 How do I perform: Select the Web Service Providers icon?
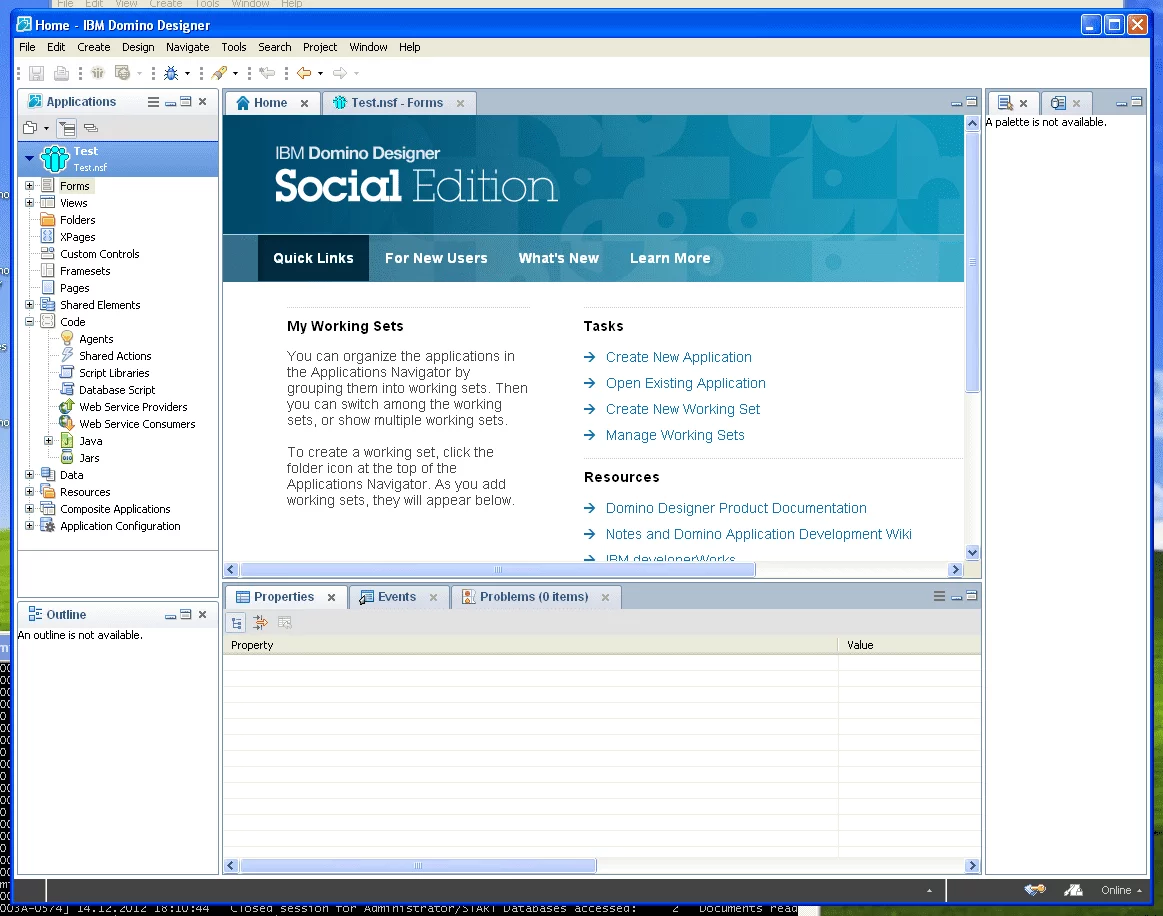pos(67,407)
